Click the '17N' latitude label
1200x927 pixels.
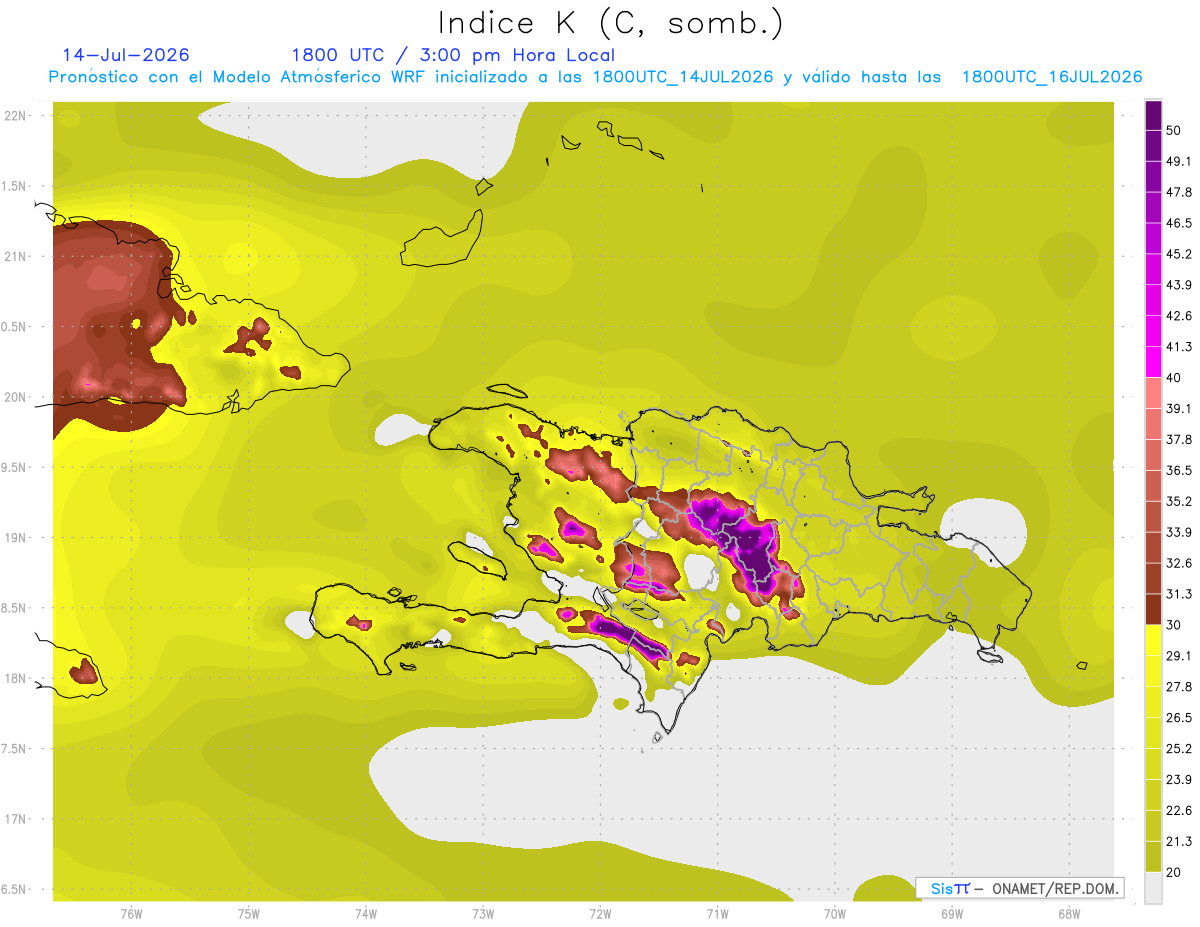point(16,819)
